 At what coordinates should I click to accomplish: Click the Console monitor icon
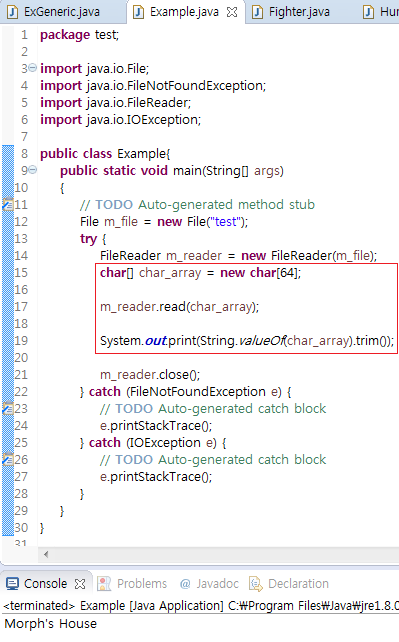coord(13,584)
